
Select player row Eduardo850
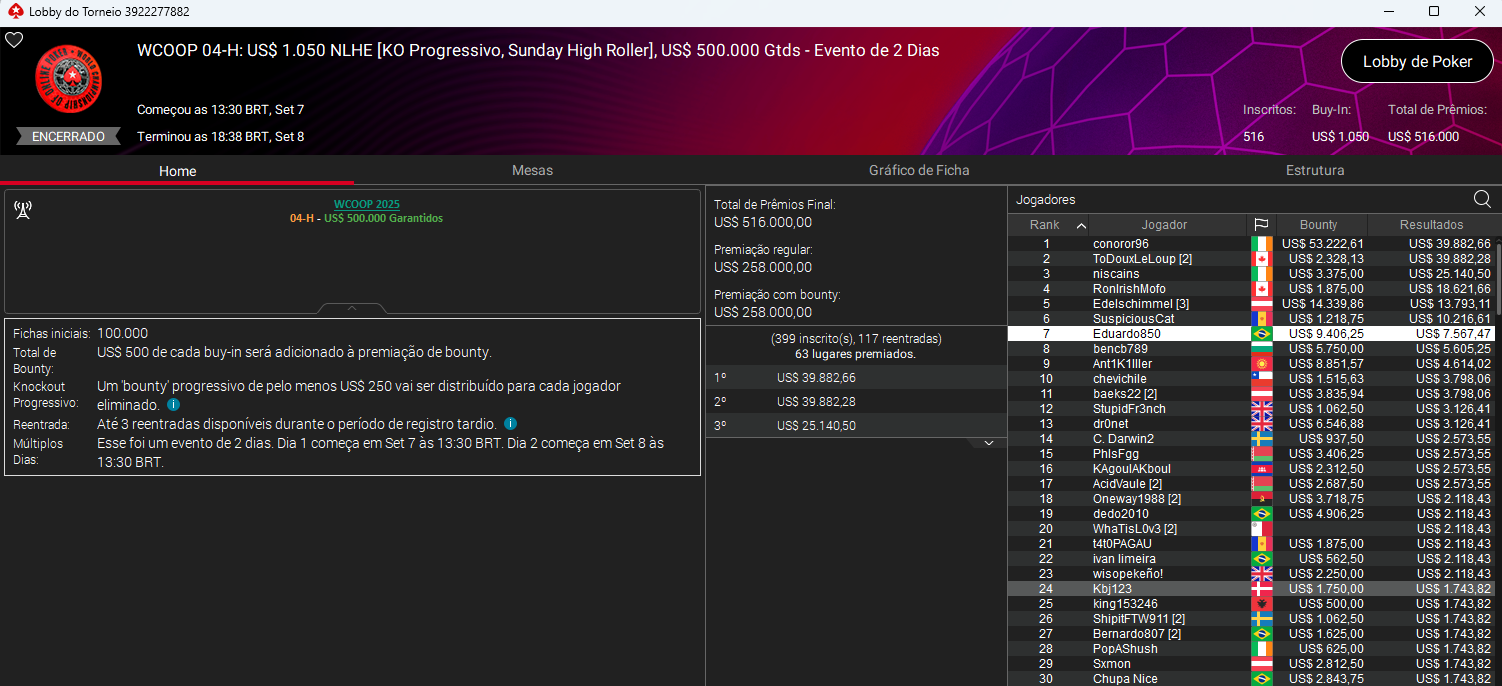[x=1250, y=334]
